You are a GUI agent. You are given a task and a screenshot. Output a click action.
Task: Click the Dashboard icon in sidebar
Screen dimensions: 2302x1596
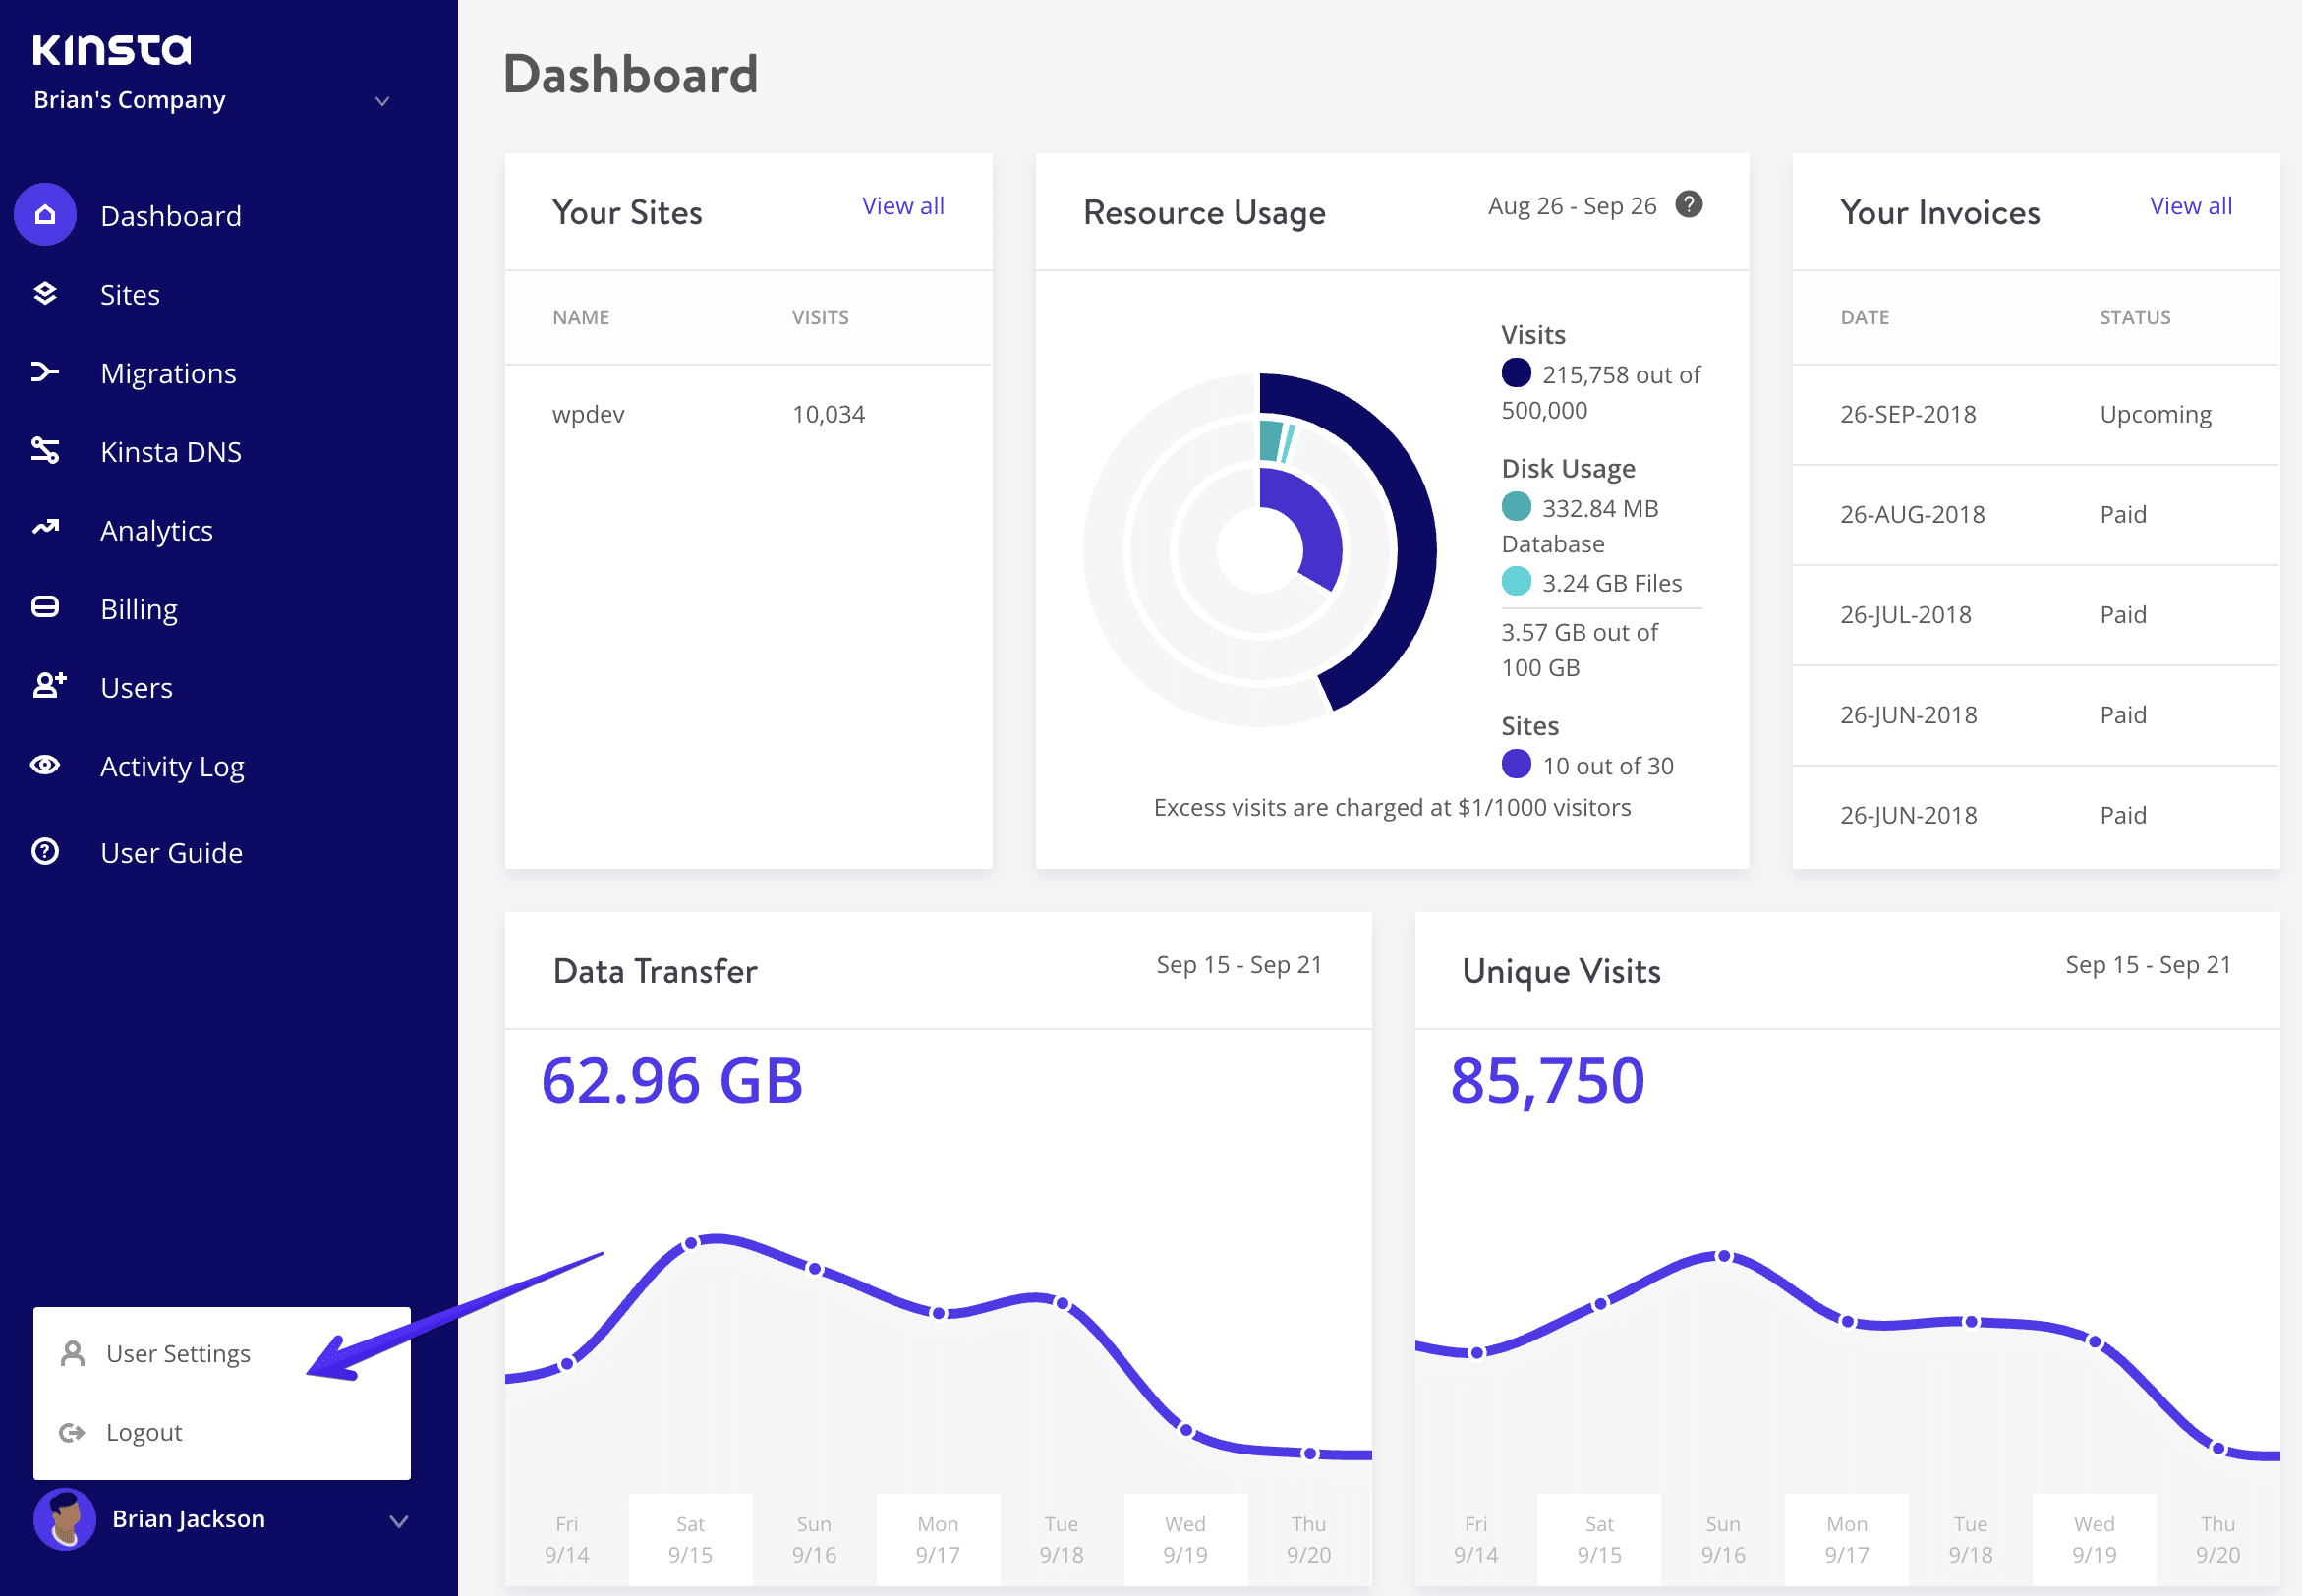coord(45,215)
